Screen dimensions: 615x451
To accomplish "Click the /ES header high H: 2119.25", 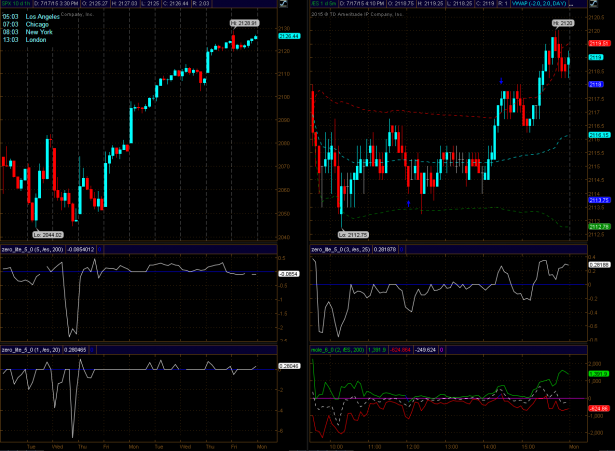I will [429, 4].
